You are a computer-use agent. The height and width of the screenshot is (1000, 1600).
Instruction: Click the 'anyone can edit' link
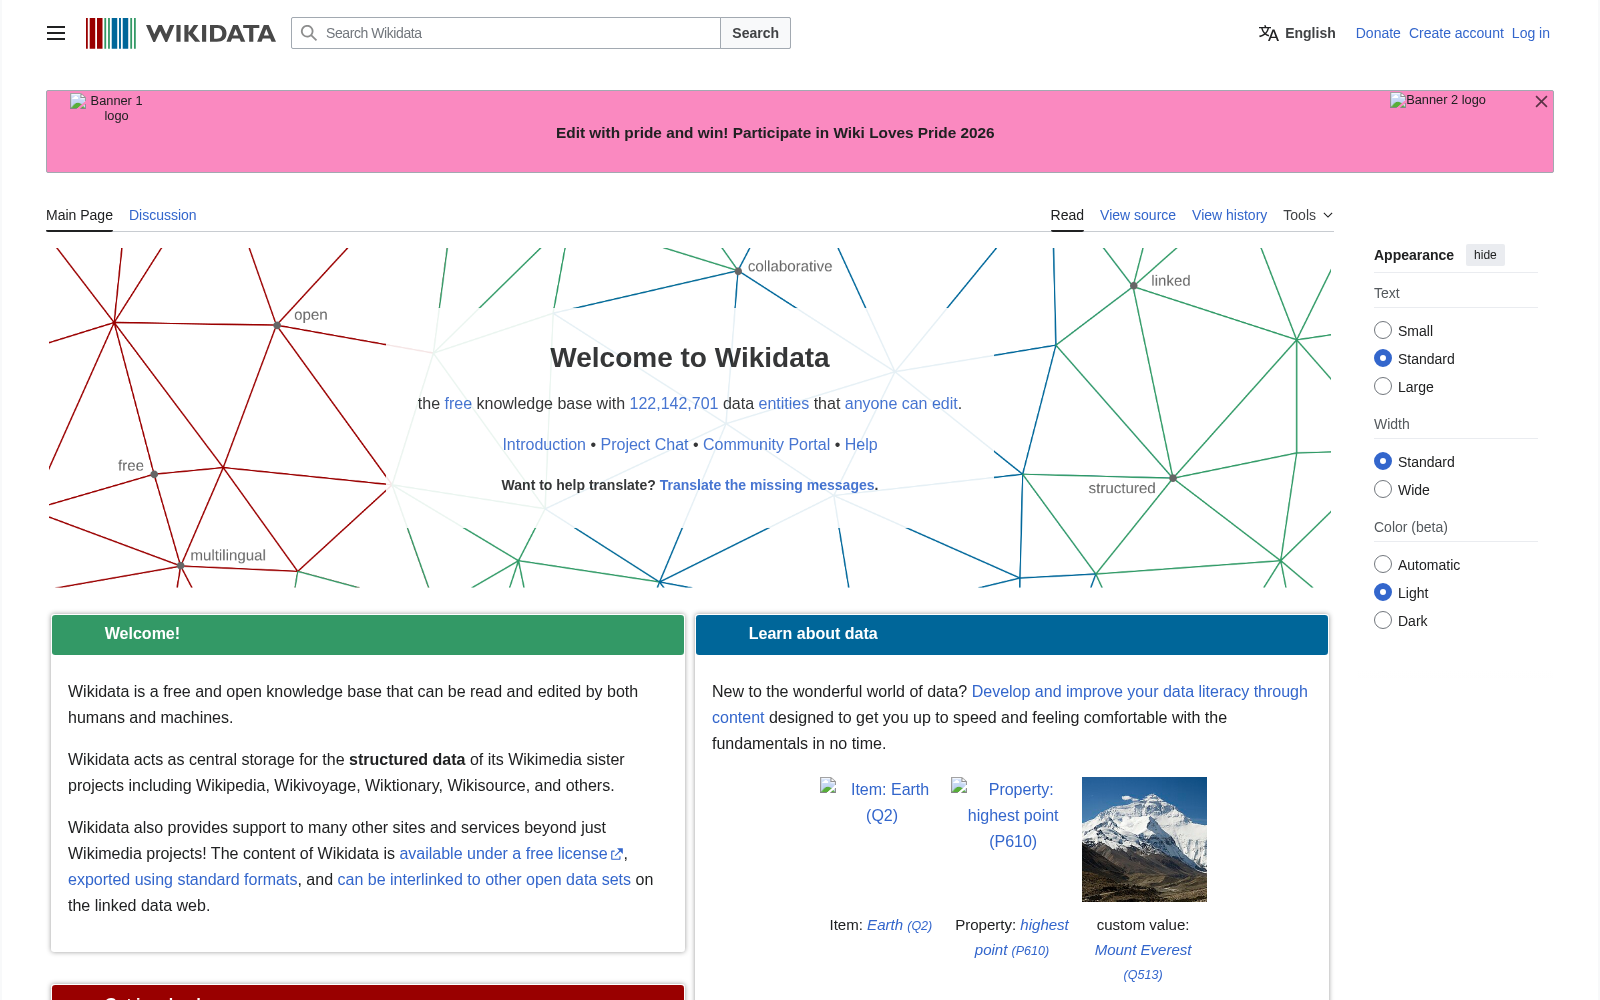[x=901, y=403]
